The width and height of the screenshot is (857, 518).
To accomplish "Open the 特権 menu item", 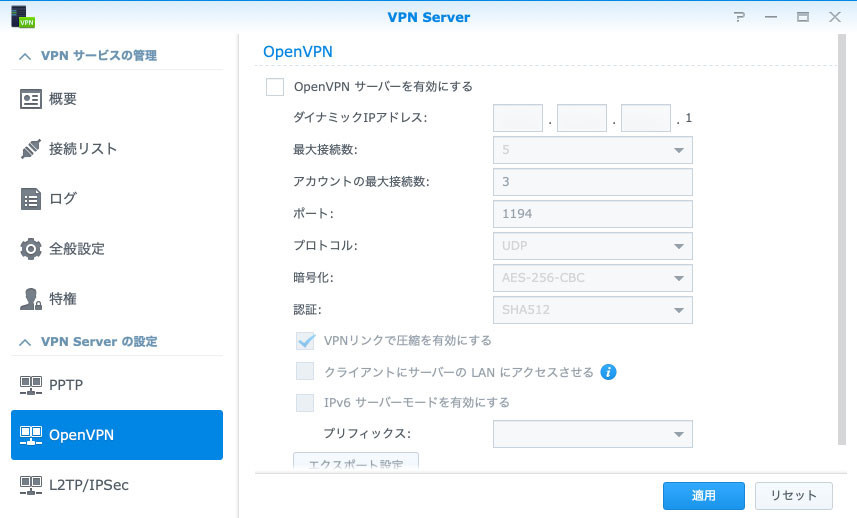I will coord(117,299).
